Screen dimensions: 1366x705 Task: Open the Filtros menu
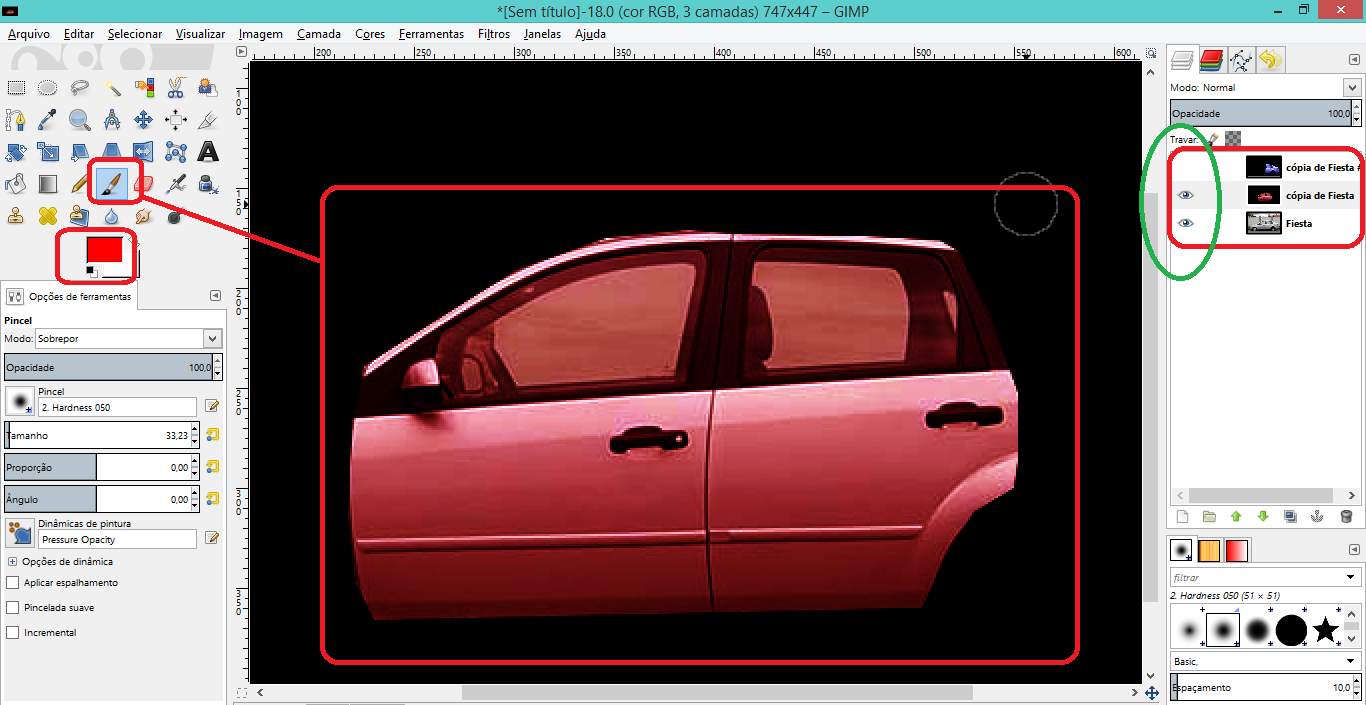pyautogui.click(x=493, y=34)
